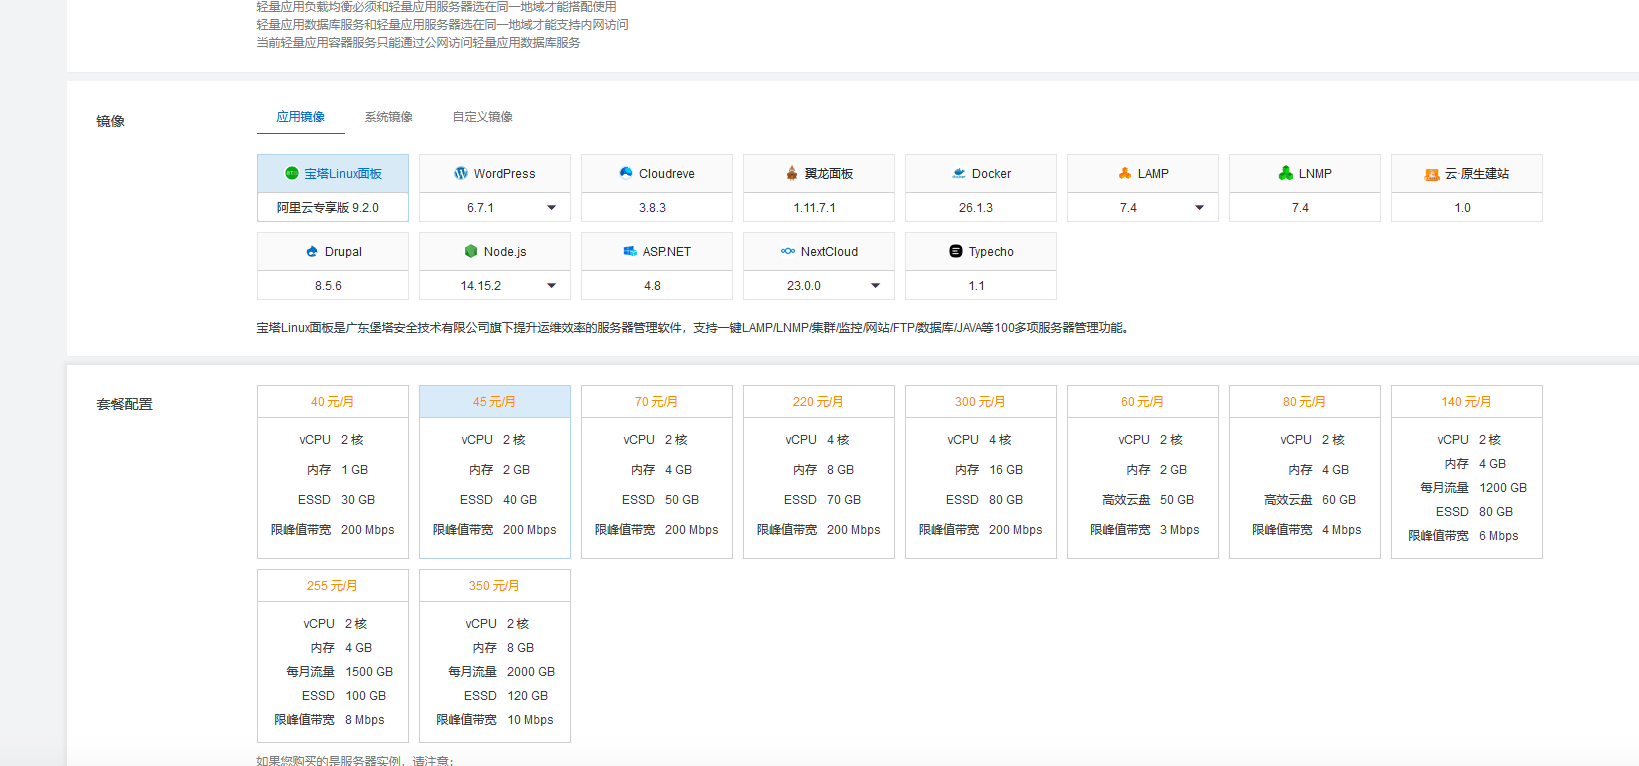Viewport: 1639px width, 766px height.
Task: Click the ASP.NET version 4.8
Action: pyautogui.click(x=657, y=285)
